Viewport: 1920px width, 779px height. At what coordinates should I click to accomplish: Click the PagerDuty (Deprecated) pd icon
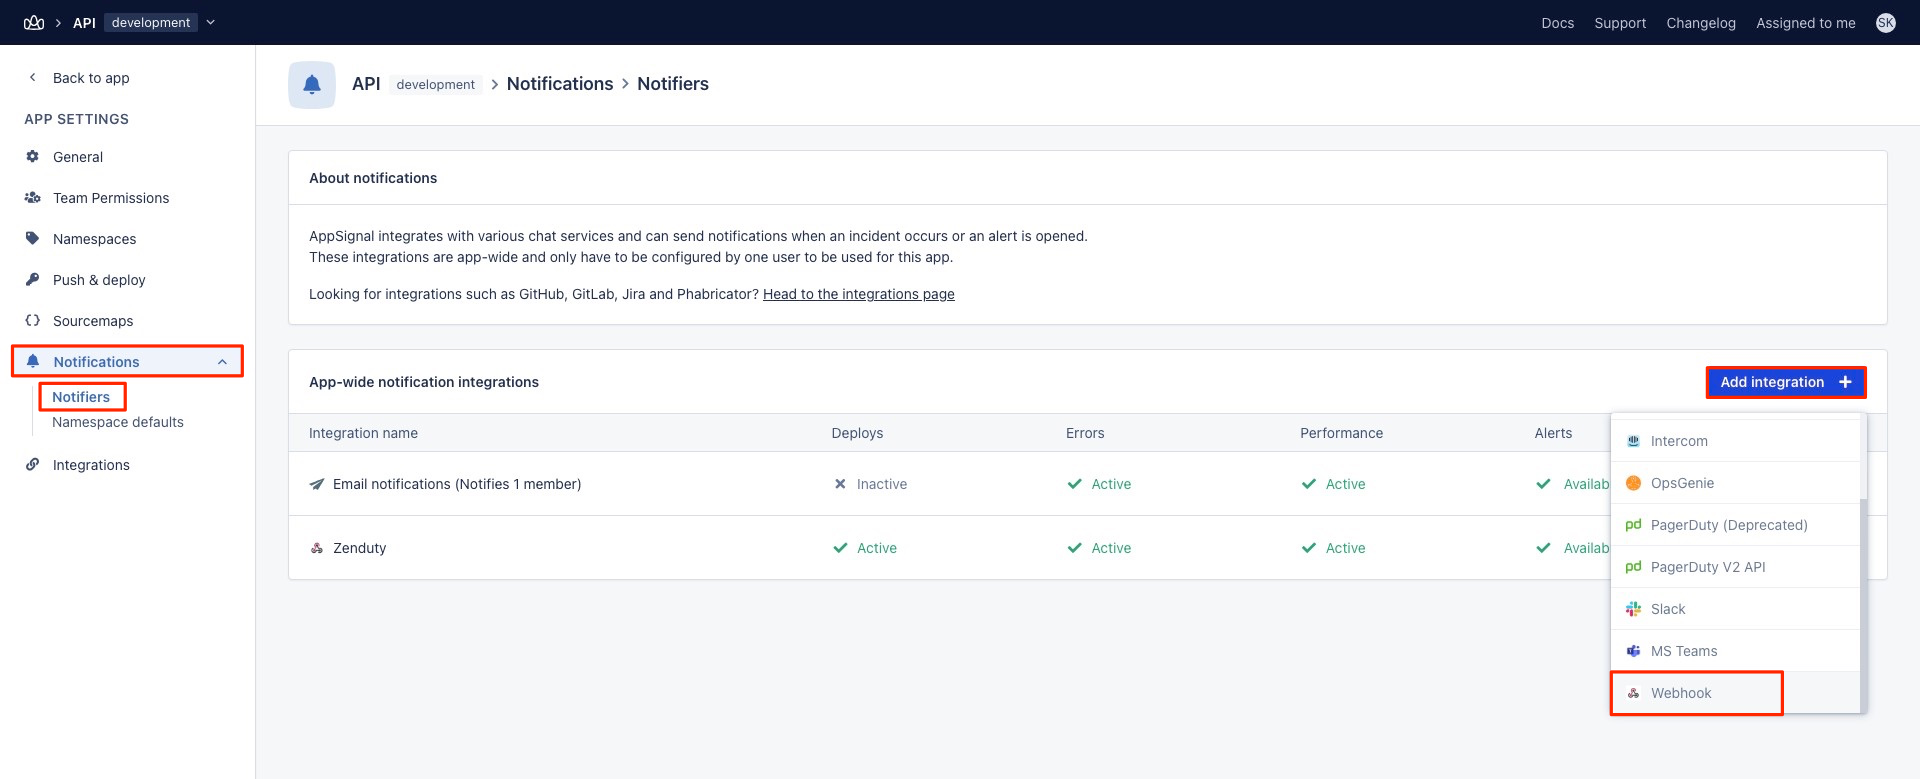click(x=1633, y=525)
